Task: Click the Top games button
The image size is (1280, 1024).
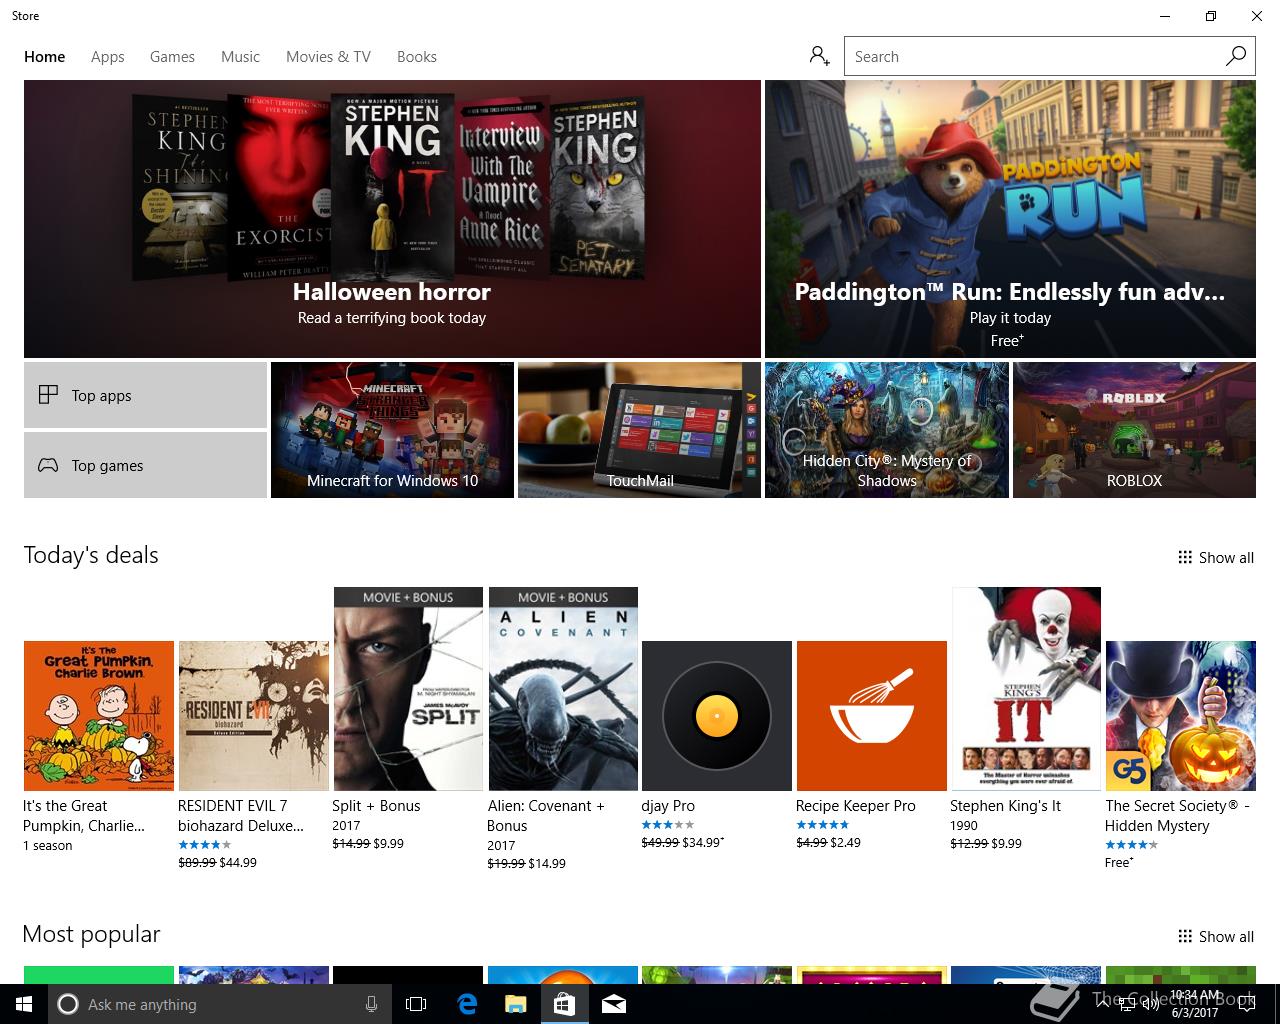Action: click(x=145, y=465)
